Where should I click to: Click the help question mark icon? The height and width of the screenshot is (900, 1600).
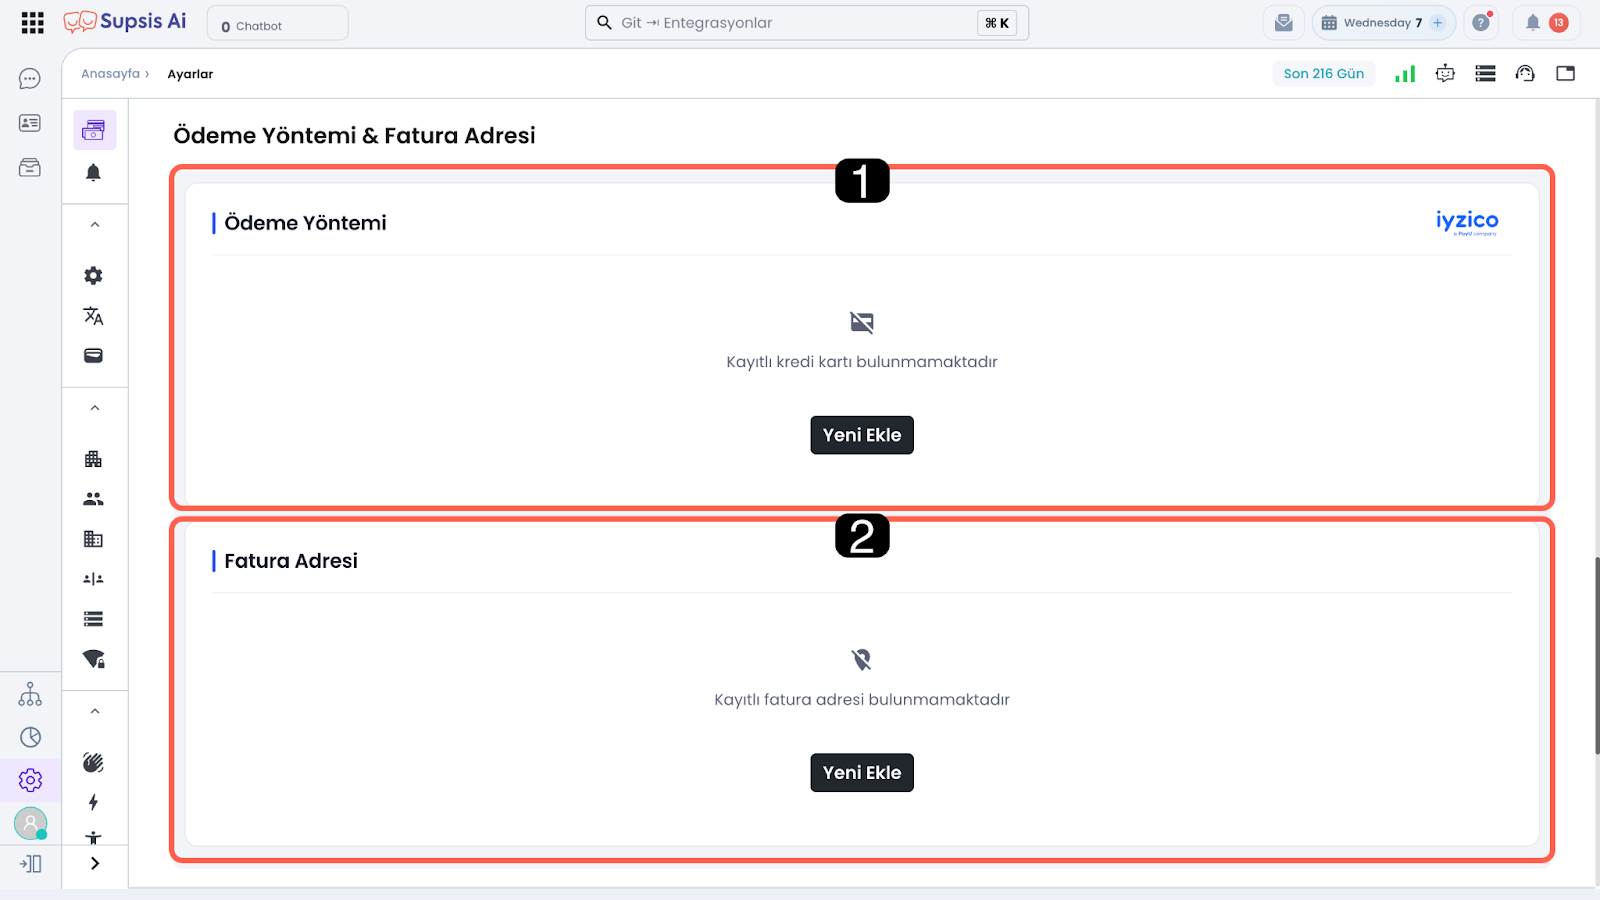click(x=1481, y=23)
